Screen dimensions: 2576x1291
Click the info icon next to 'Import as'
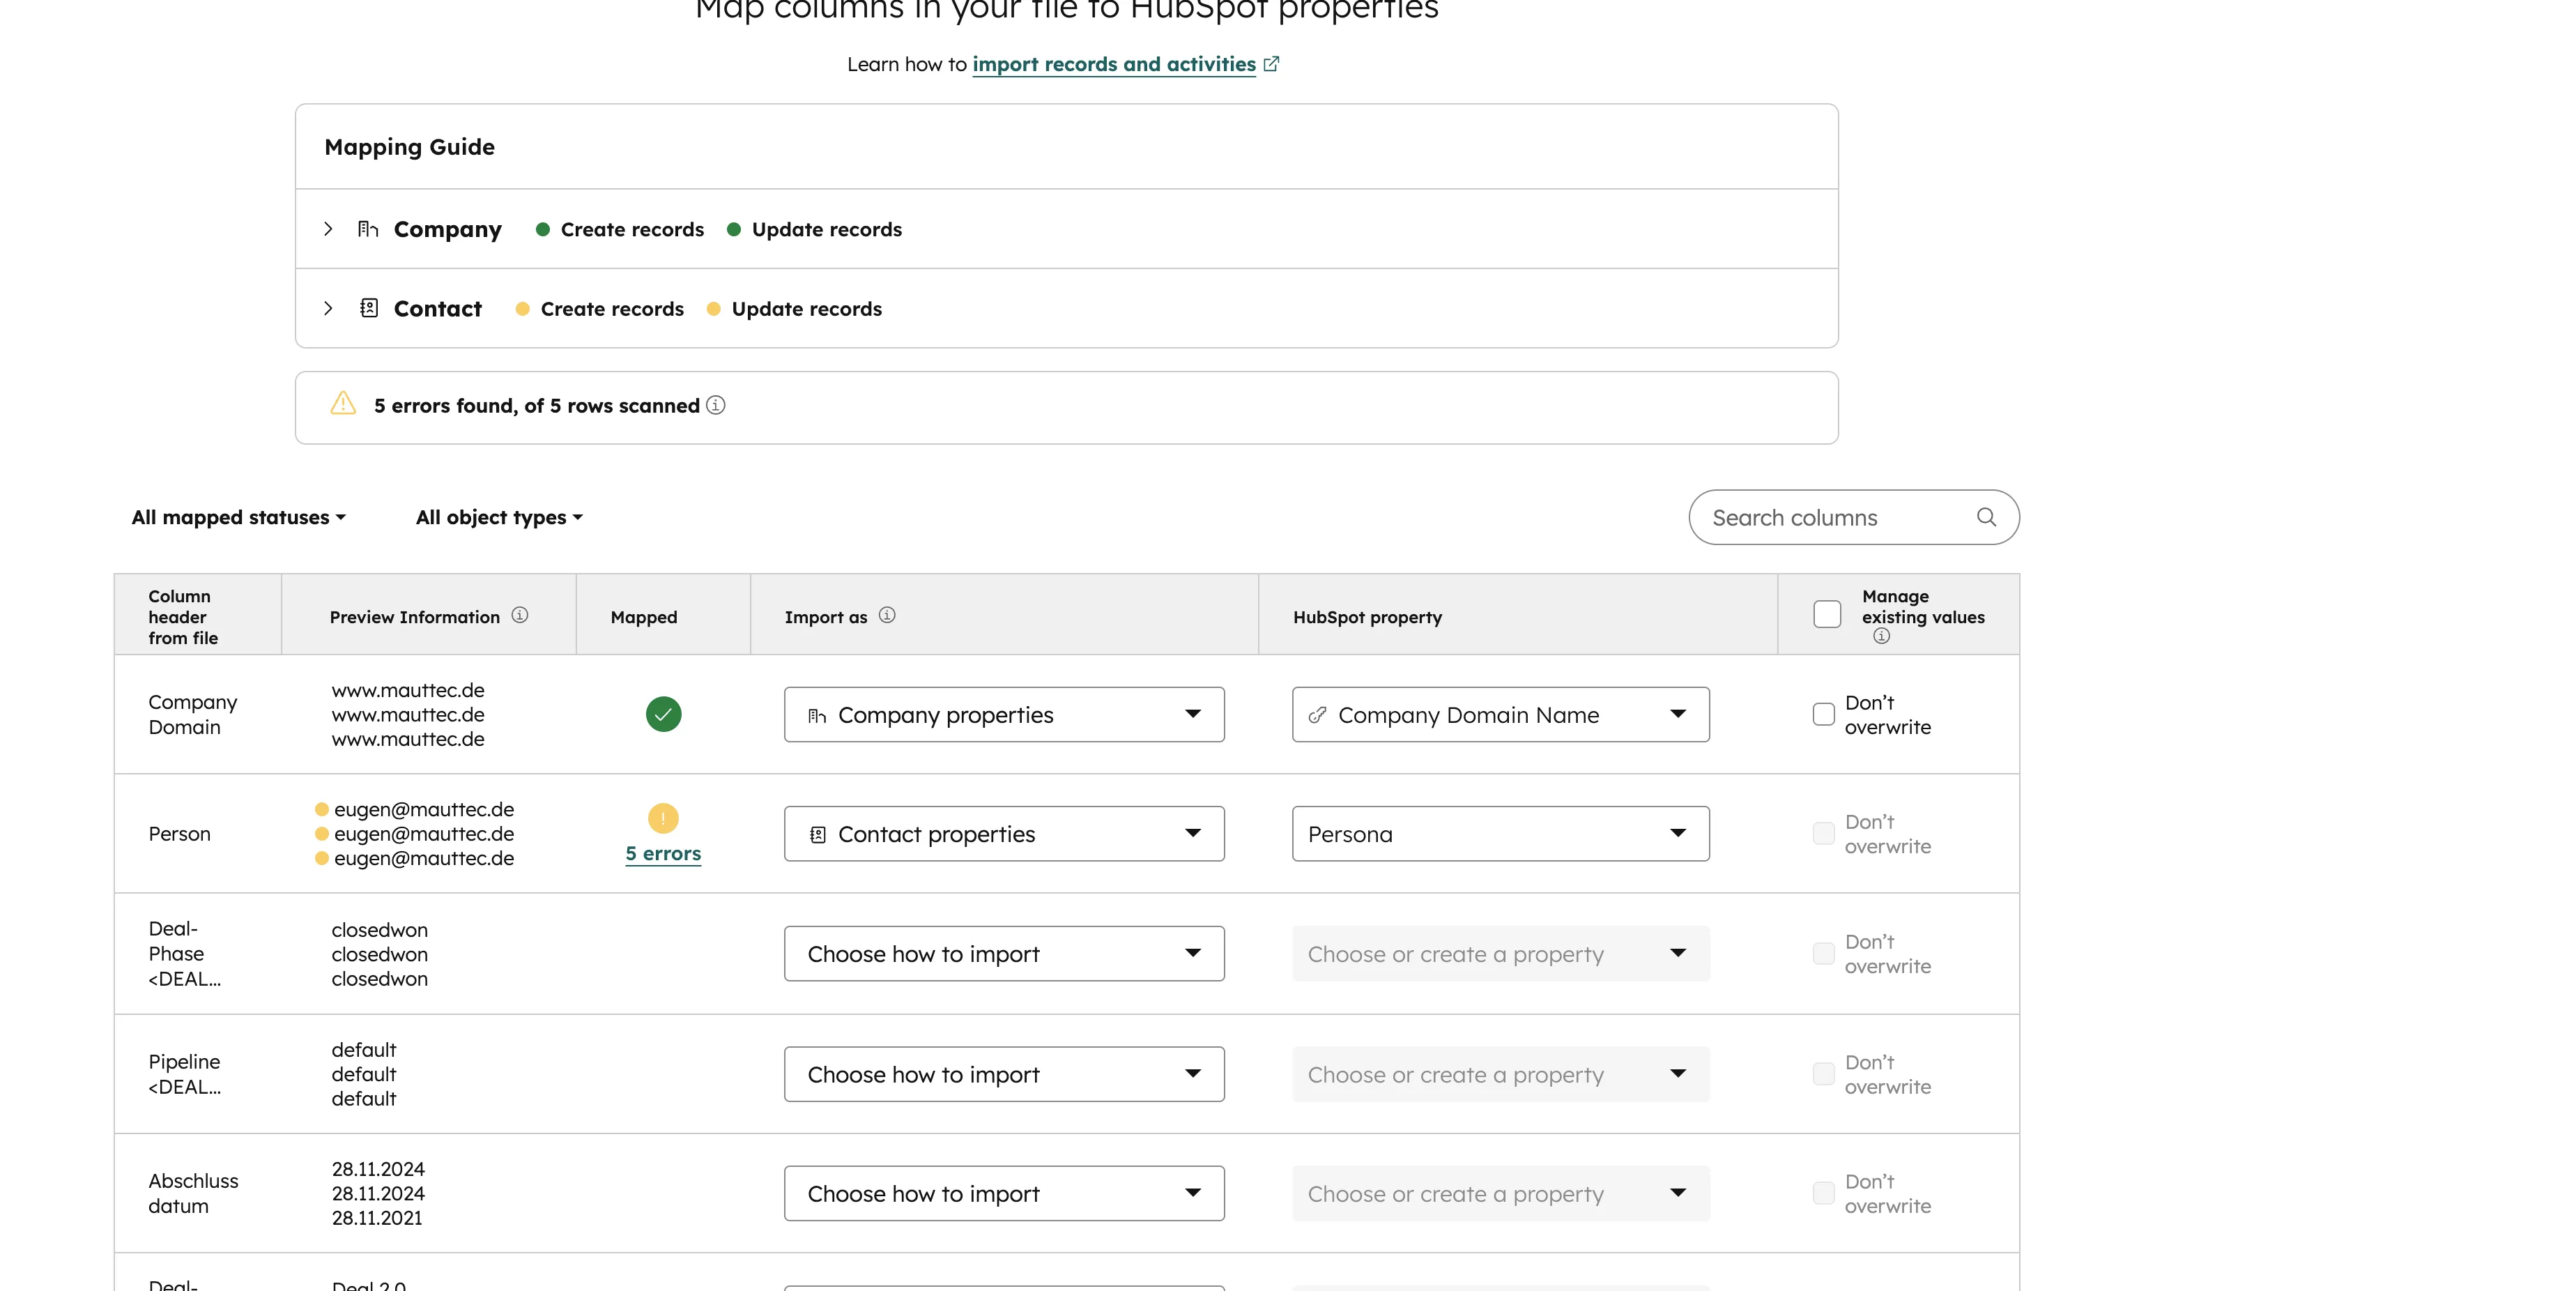pos(887,615)
